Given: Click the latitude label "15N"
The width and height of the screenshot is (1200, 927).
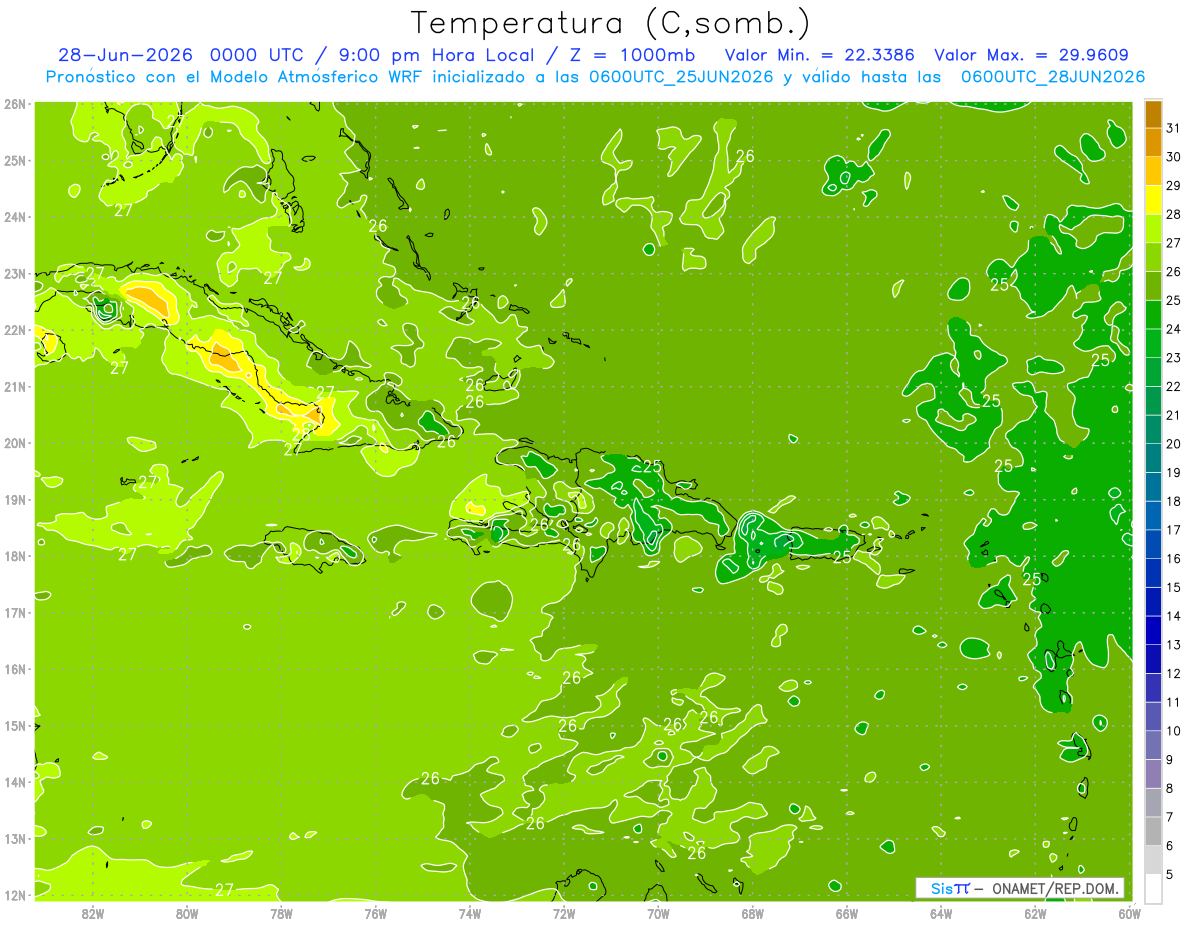Looking at the screenshot, I should pyautogui.click(x=15, y=725).
